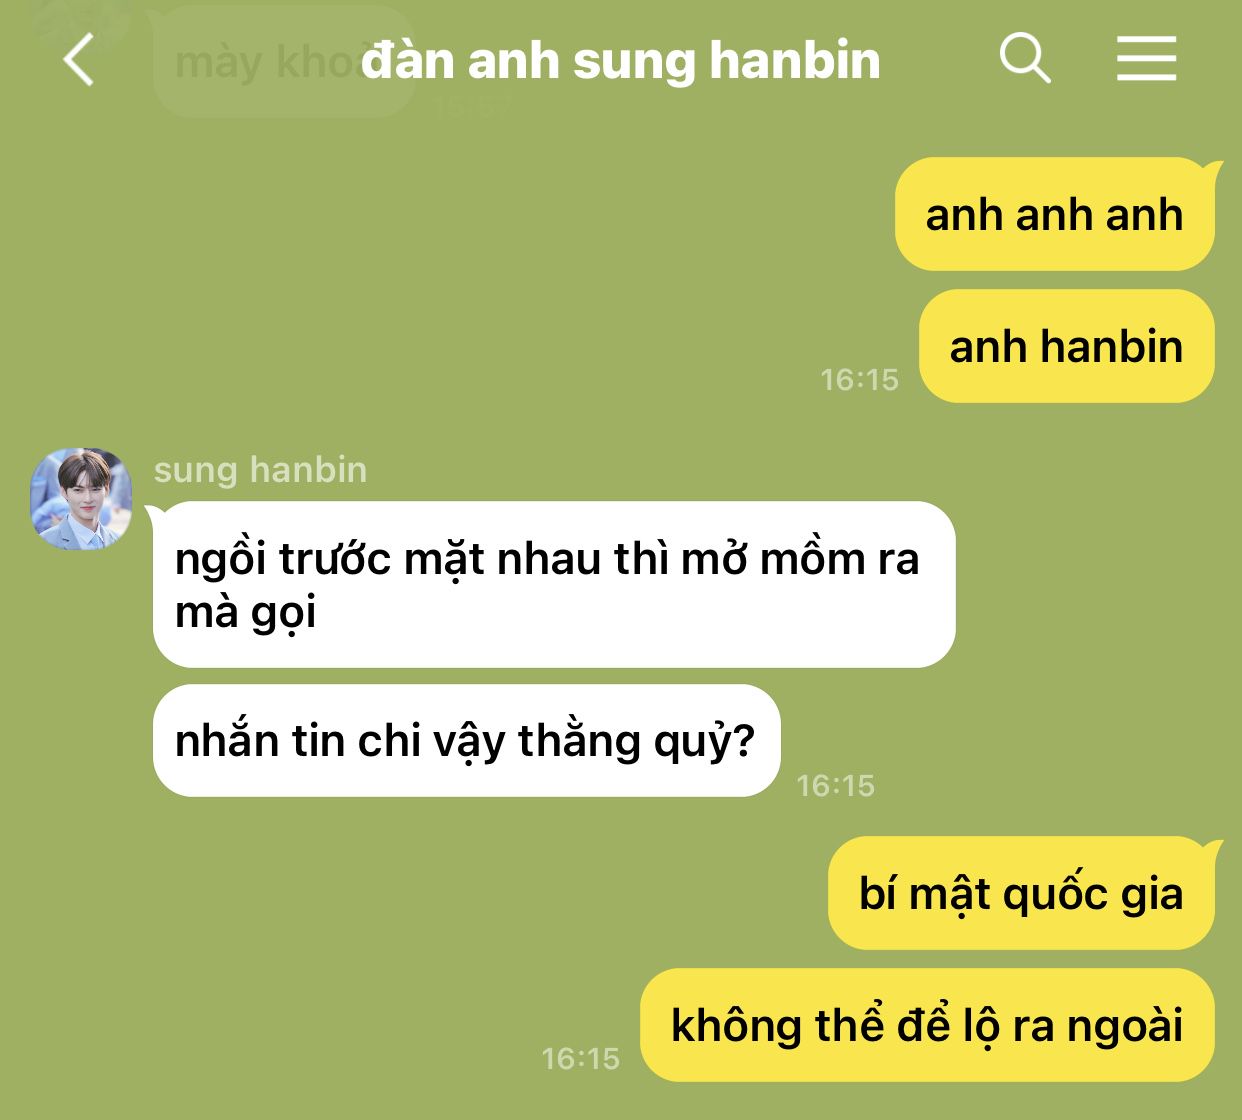This screenshot has width=1242, height=1120.
Task: Select the "không thể để lộ ra ngoài" bubble
Action: coord(927,1025)
